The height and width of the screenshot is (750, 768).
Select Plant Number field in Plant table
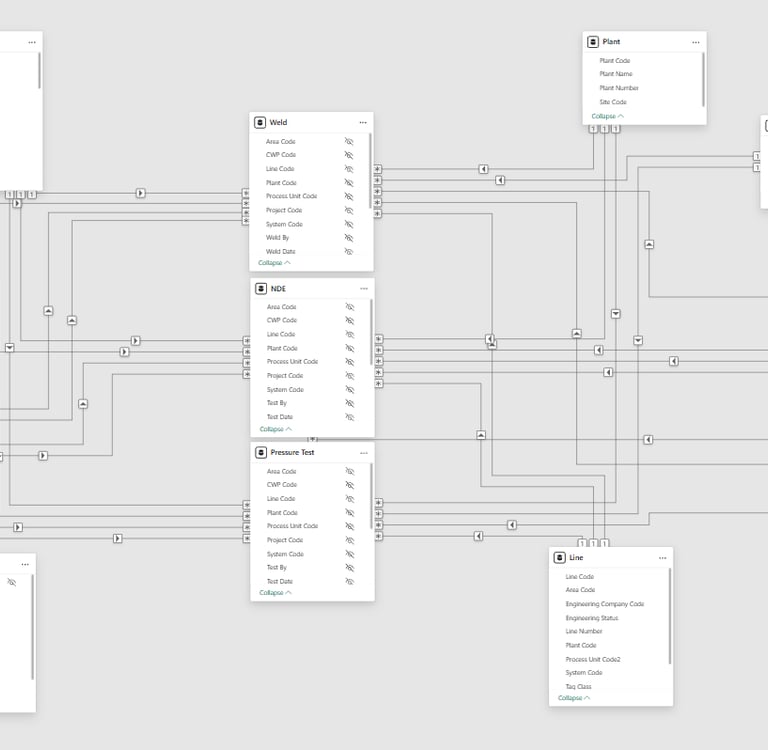619,88
